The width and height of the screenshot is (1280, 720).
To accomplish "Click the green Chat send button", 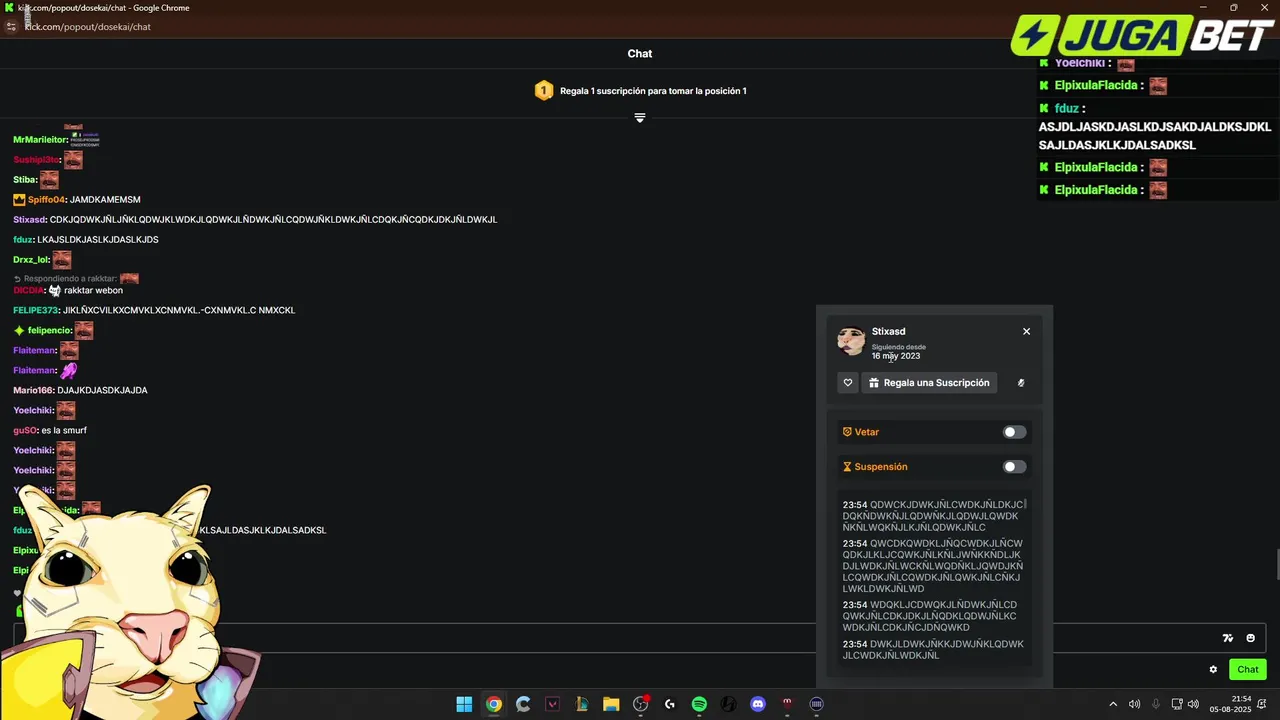I will [1248, 670].
